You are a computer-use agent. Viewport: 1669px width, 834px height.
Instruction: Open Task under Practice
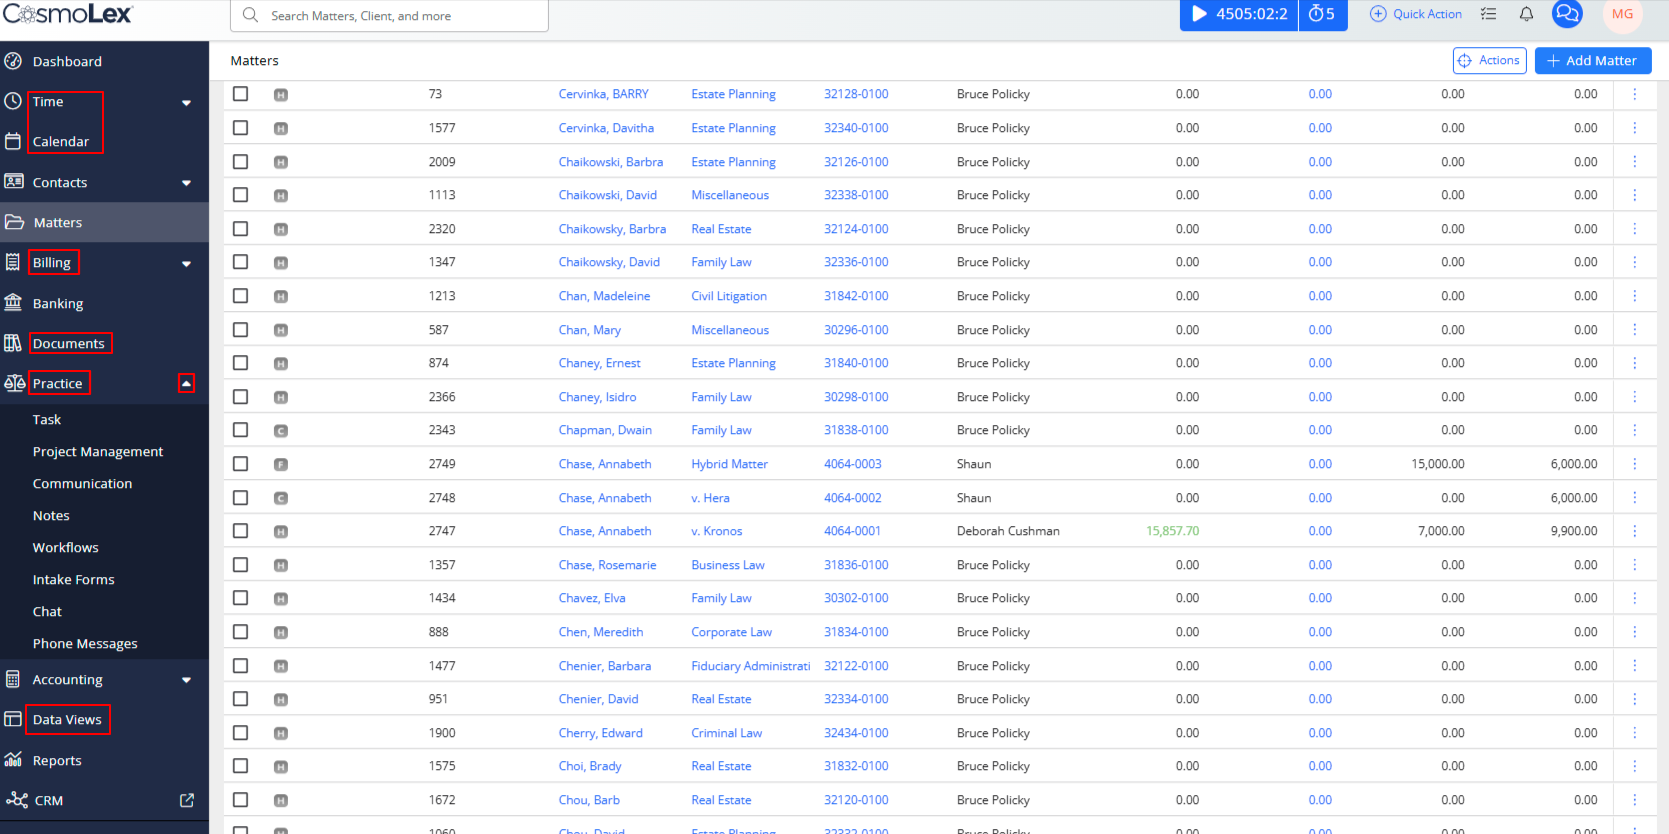[47, 420]
